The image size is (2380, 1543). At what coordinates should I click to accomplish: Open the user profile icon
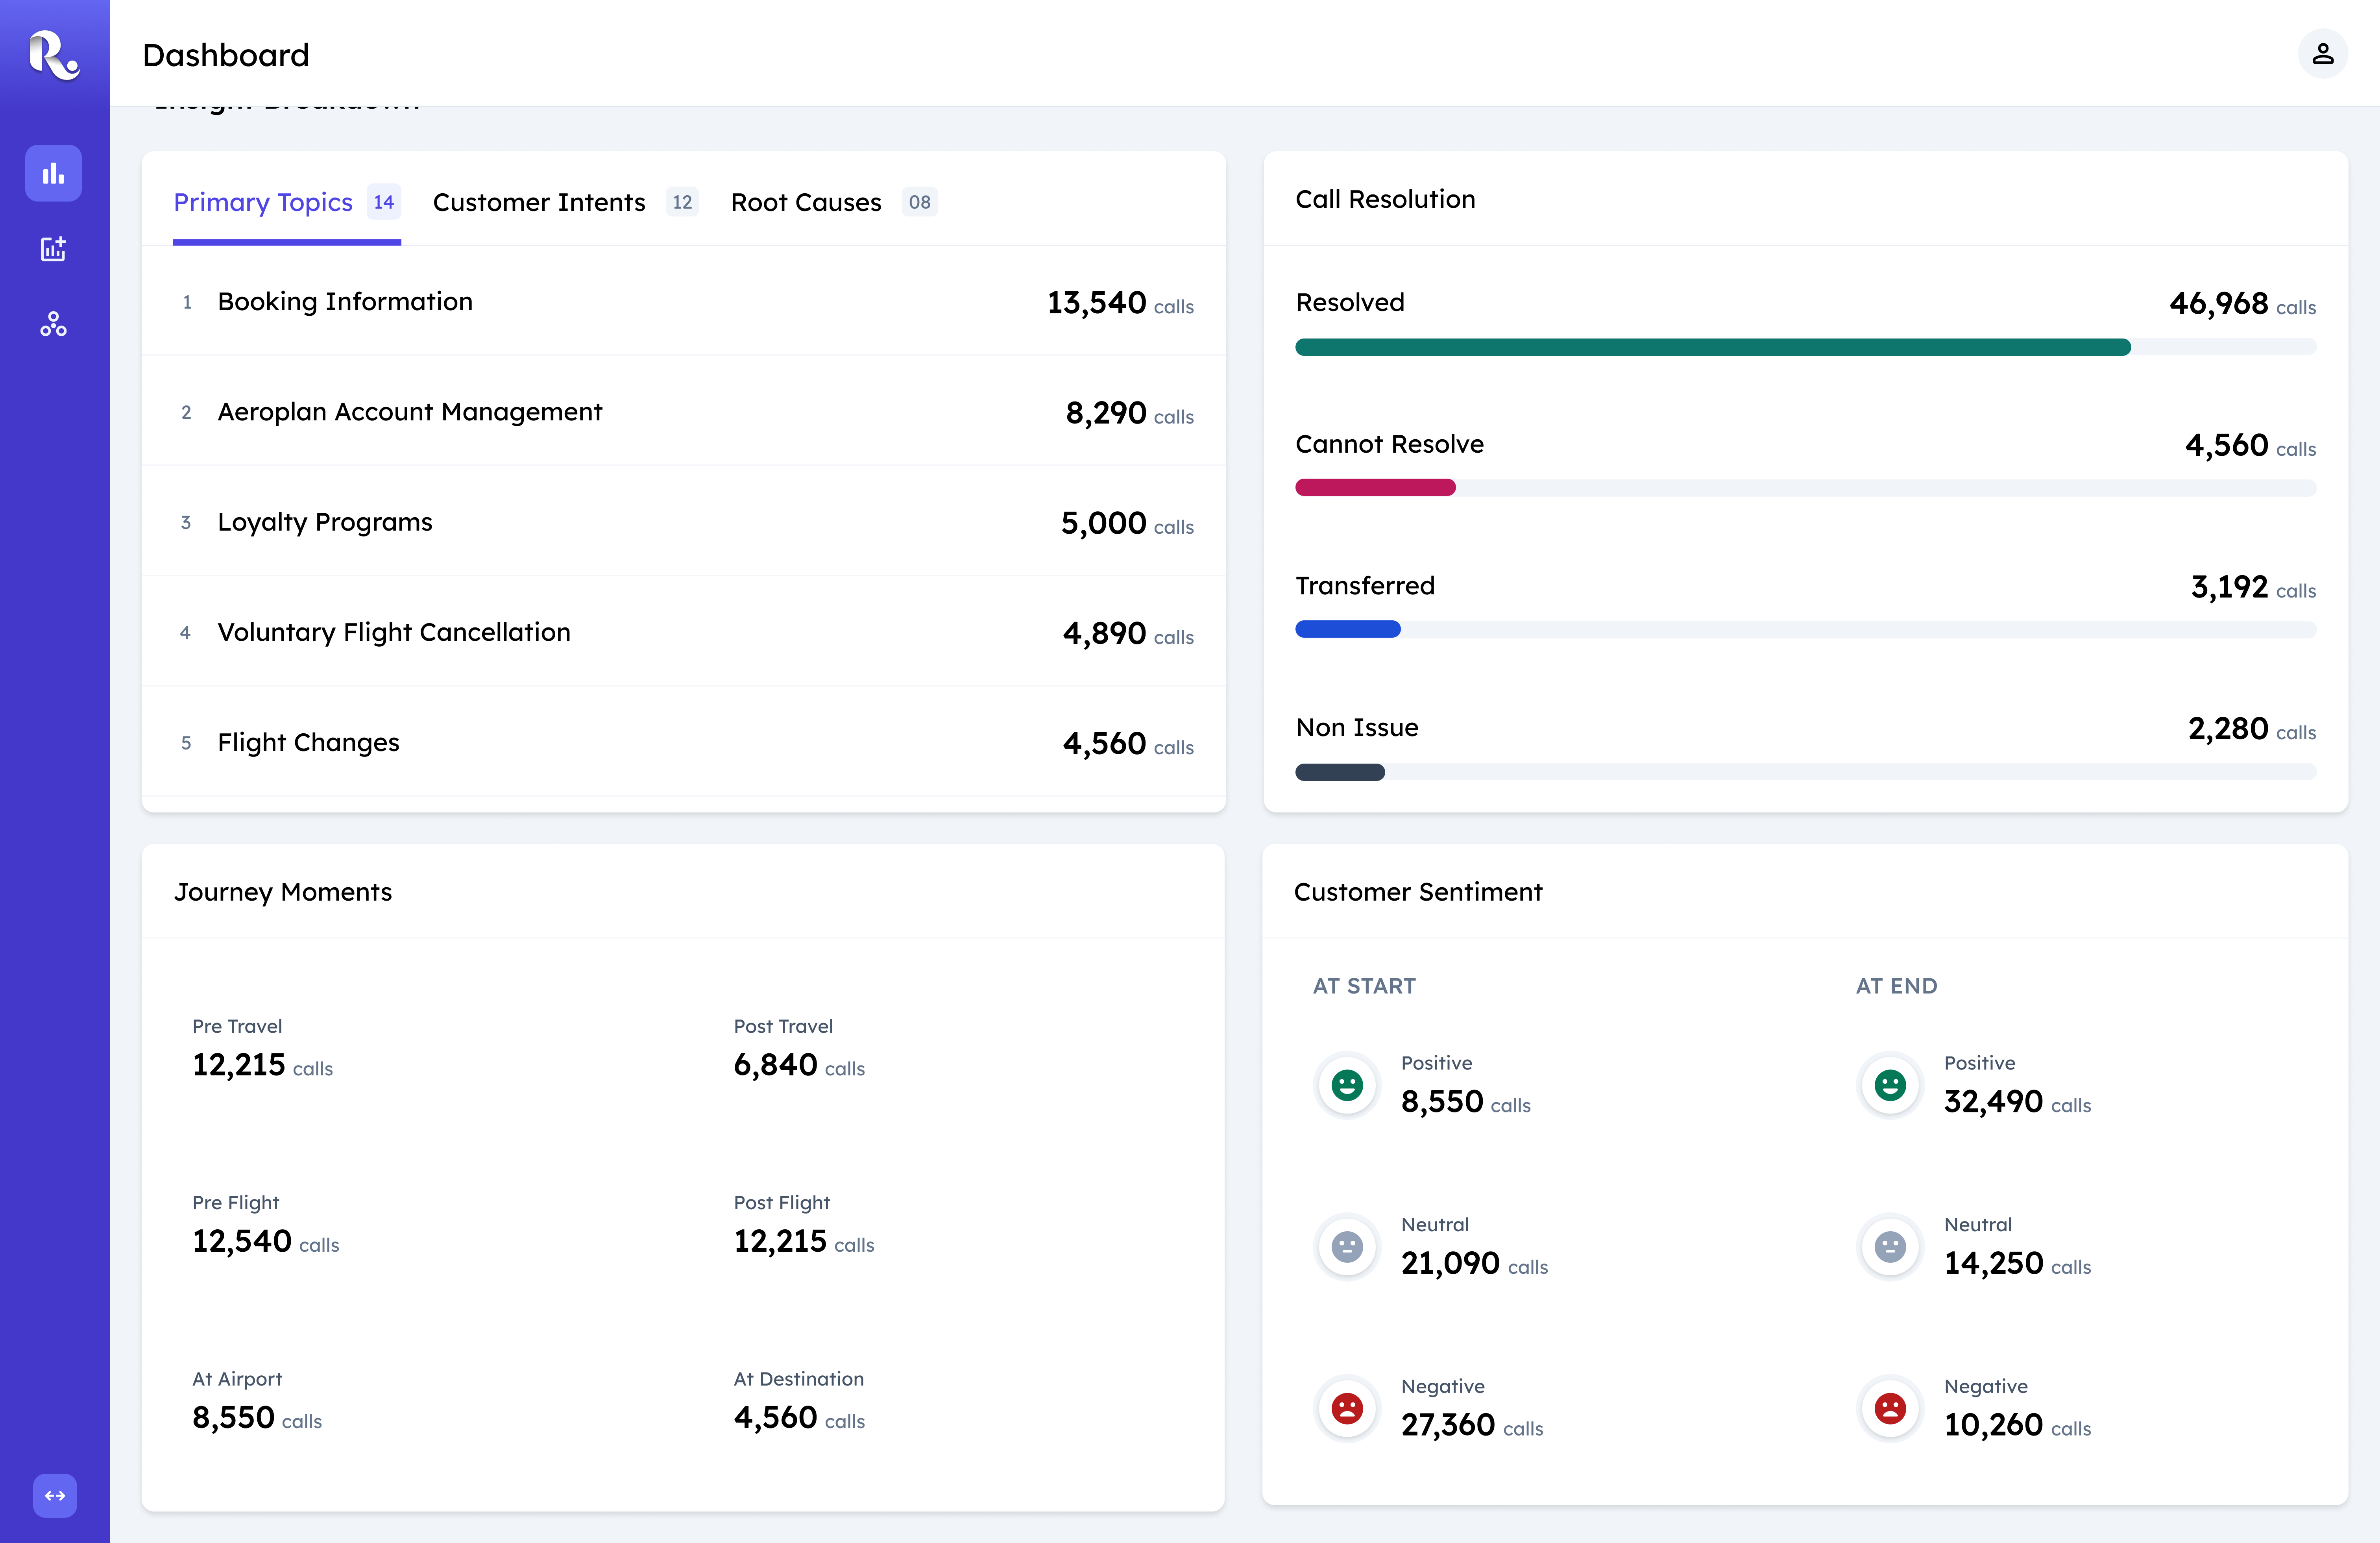[2322, 54]
